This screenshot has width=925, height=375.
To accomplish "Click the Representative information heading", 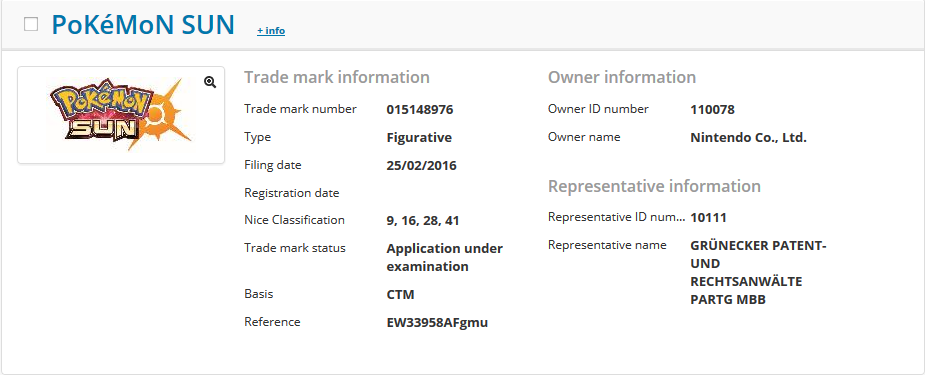I will (654, 186).
